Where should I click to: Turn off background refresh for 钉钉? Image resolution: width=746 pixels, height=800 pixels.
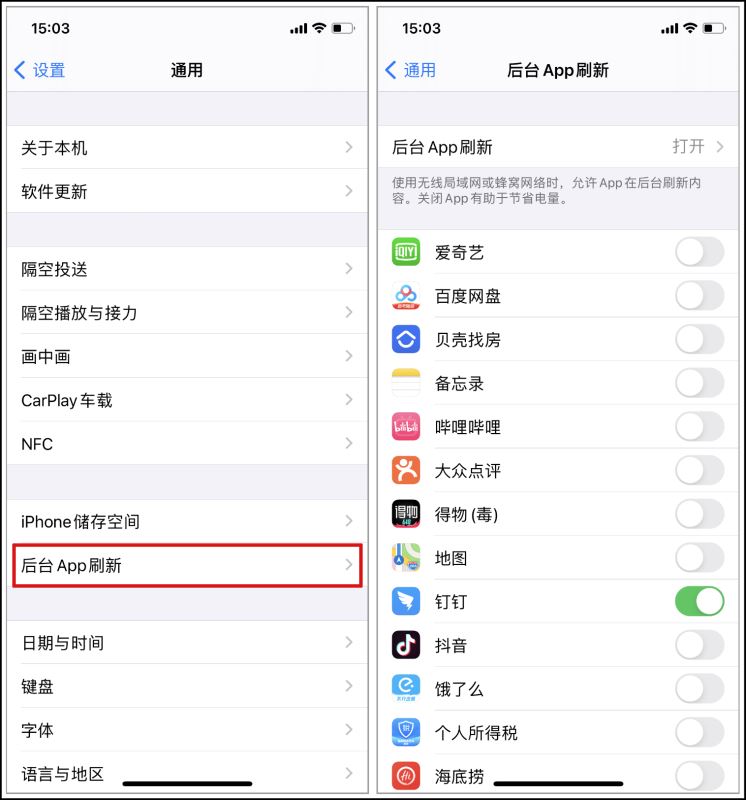(699, 601)
